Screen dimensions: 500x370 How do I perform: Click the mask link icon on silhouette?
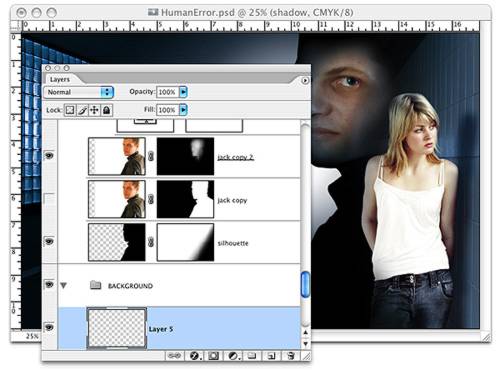pyautogui.click(x=151, y=242)
